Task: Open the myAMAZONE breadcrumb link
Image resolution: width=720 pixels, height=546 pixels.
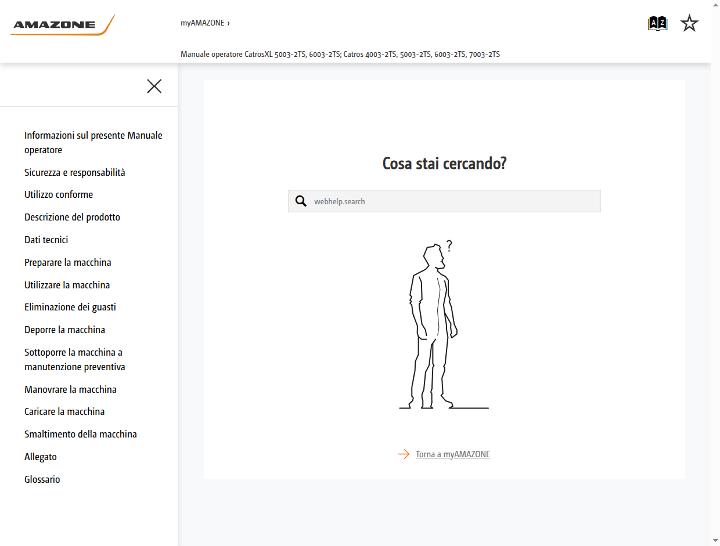Action: click(x=202, y=23)
